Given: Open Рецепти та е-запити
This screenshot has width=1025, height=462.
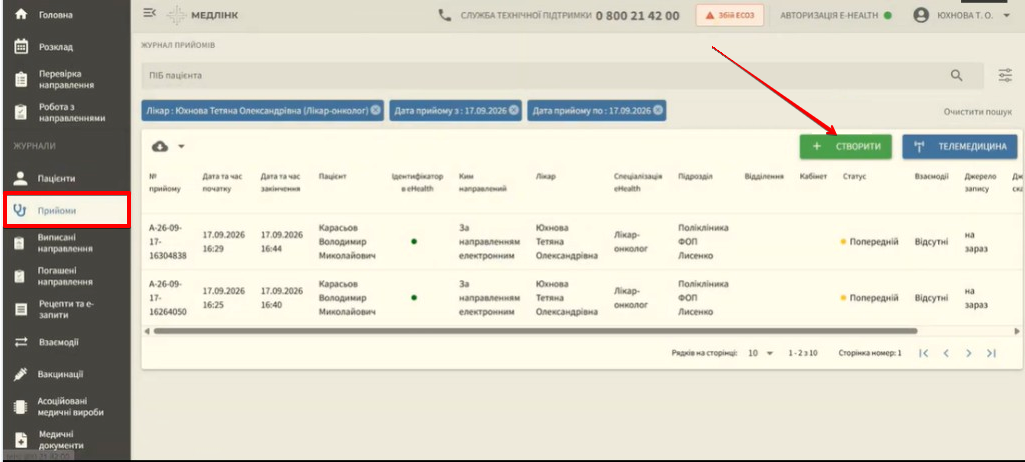Looking at the screenshot, I should point(65,309).
